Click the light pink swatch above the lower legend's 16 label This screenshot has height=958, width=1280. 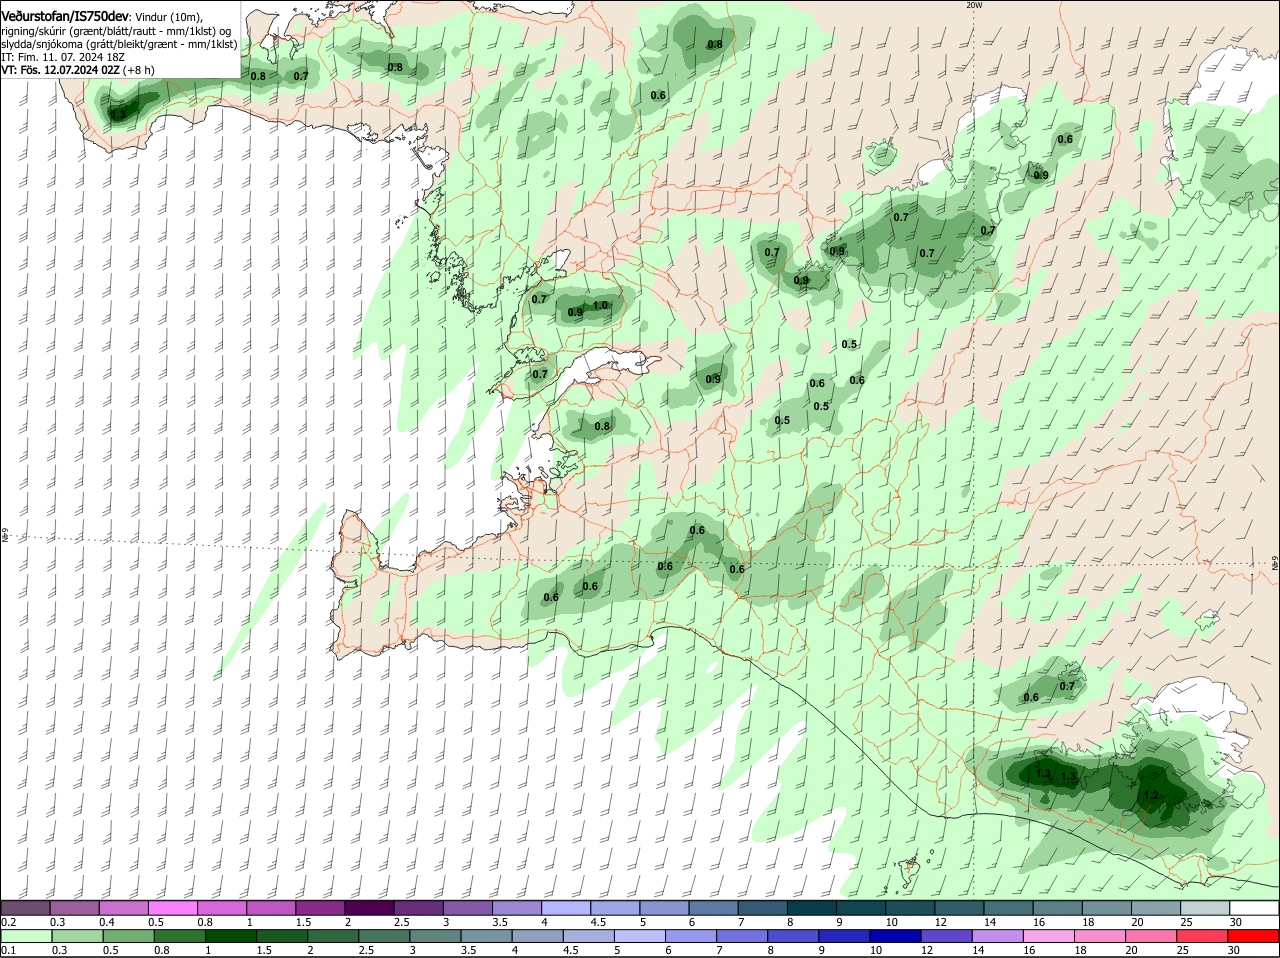1049,936
